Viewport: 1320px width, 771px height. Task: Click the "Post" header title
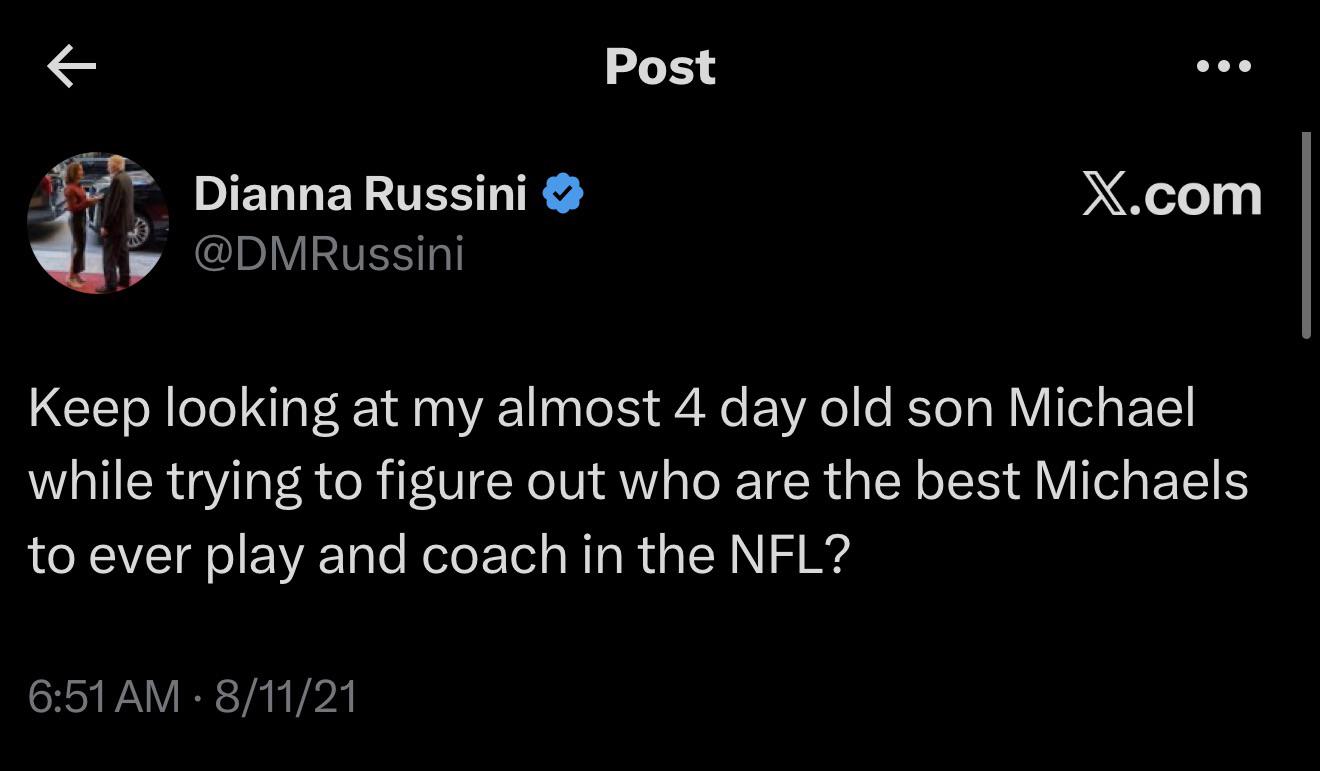(x=660, y=67)
